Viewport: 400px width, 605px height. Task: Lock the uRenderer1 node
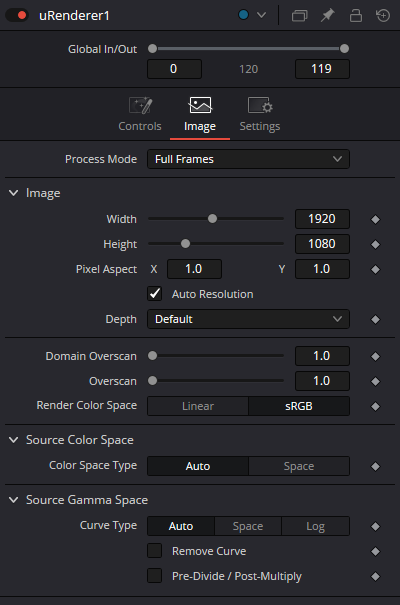pos(356,15)
